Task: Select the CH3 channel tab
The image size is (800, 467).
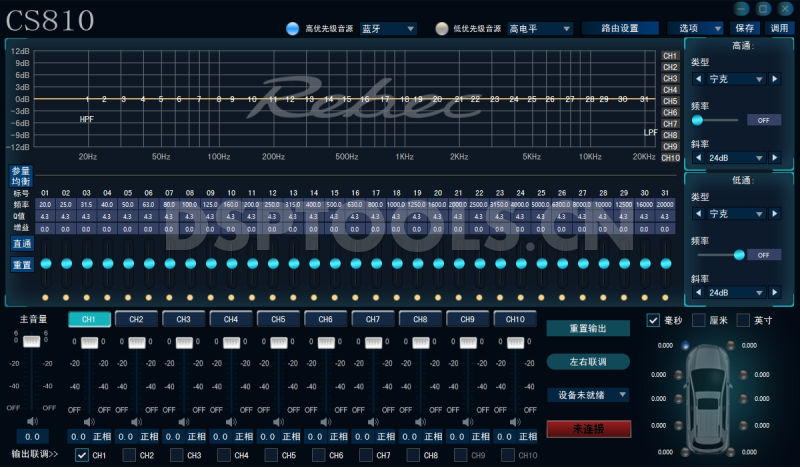Action: (184, 319)
